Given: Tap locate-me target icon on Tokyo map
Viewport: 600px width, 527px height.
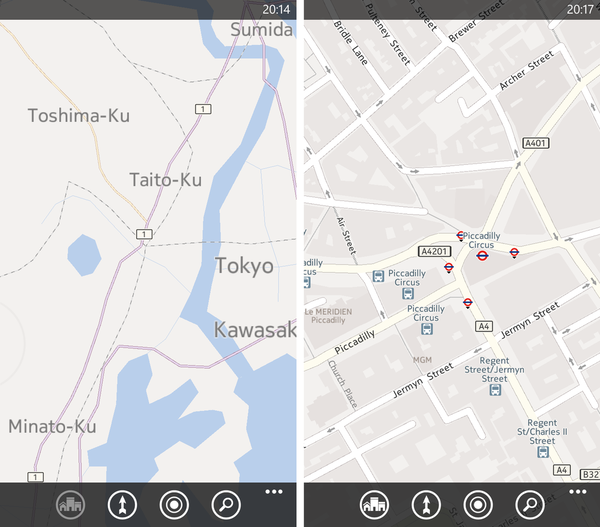Looking at the screenshot, I should tap(174, 505).
